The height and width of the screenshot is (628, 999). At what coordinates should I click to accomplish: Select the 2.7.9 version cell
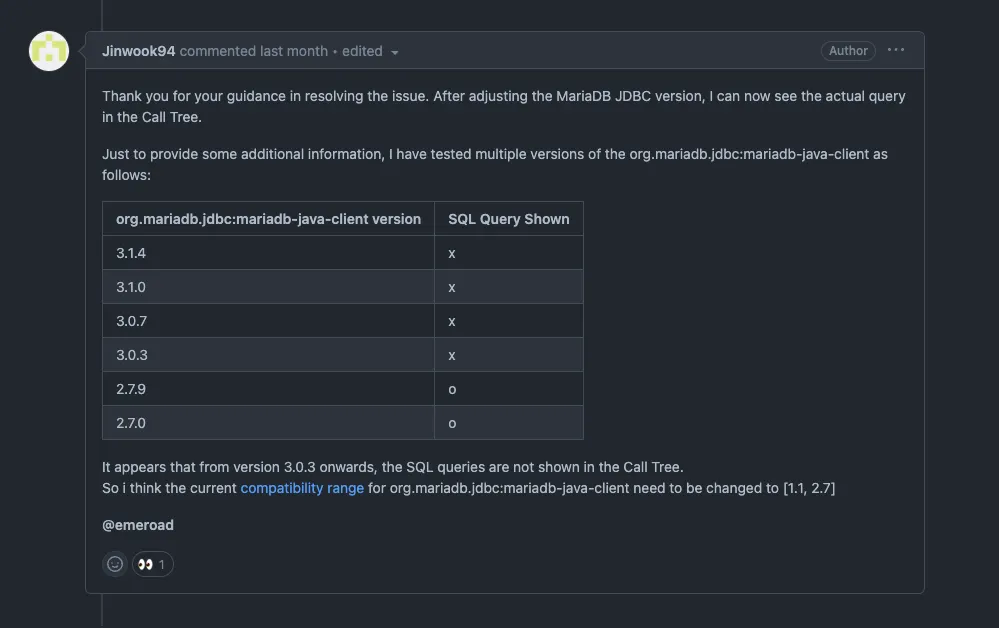click(131, 389)
